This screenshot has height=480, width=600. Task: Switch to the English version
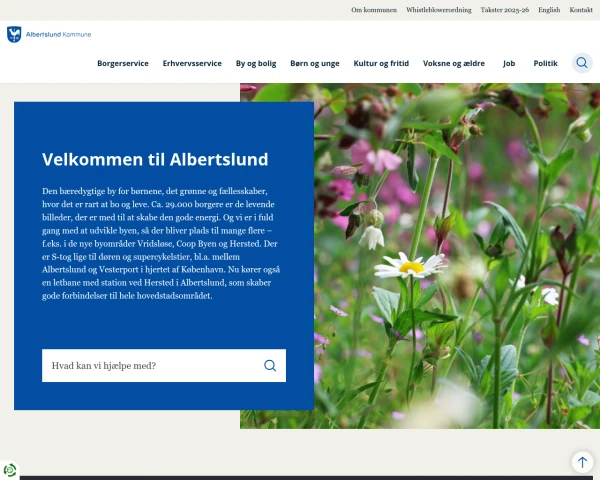(549, 10)
